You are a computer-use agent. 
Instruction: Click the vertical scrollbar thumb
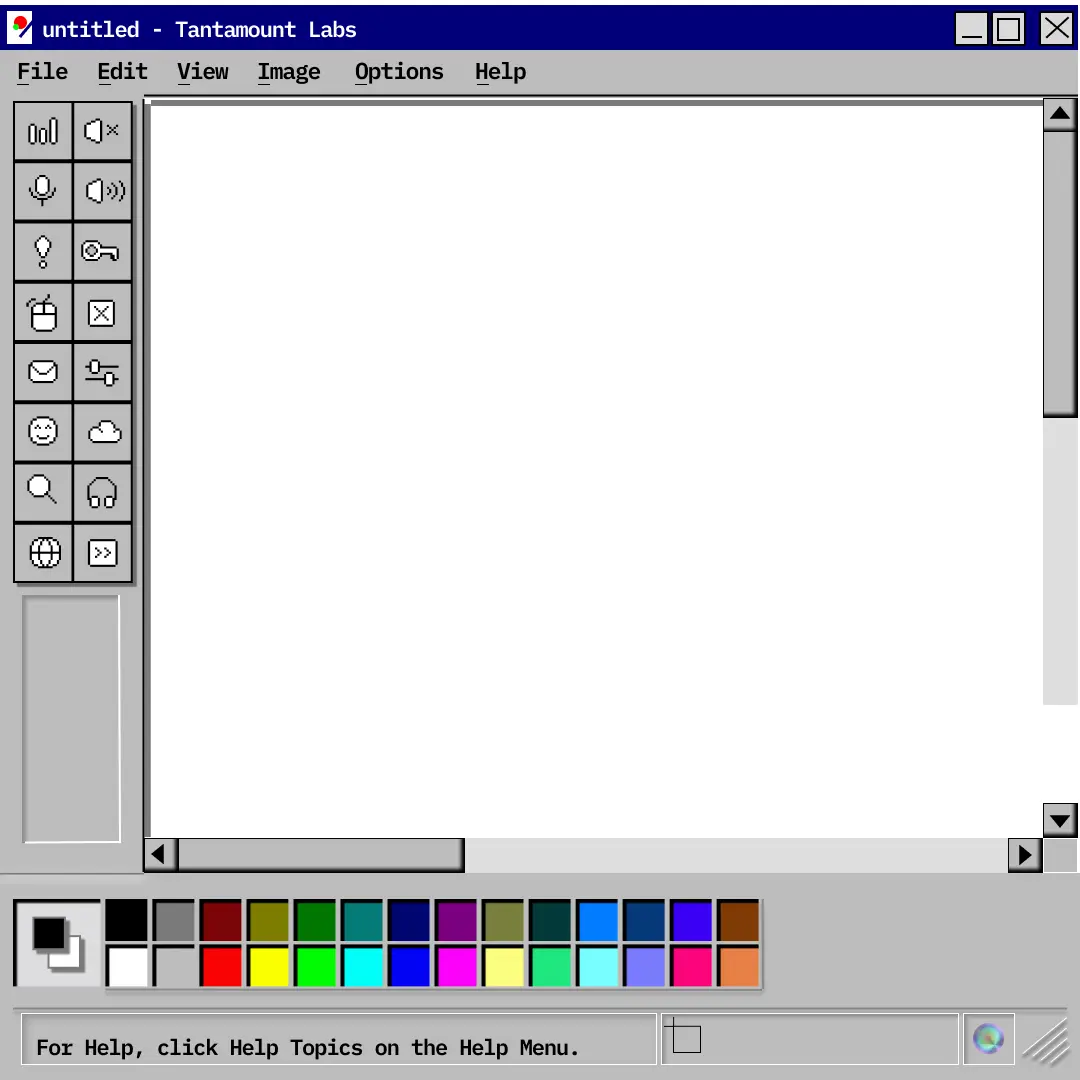point(1060,274)
